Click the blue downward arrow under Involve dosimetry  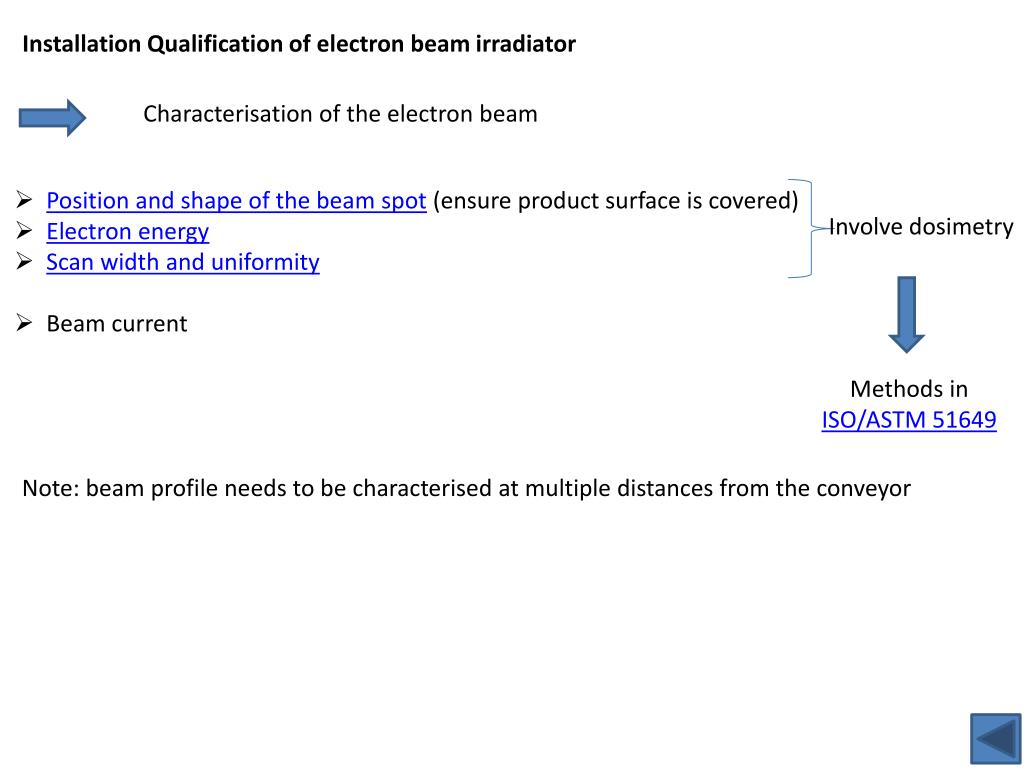coord(906,314)
